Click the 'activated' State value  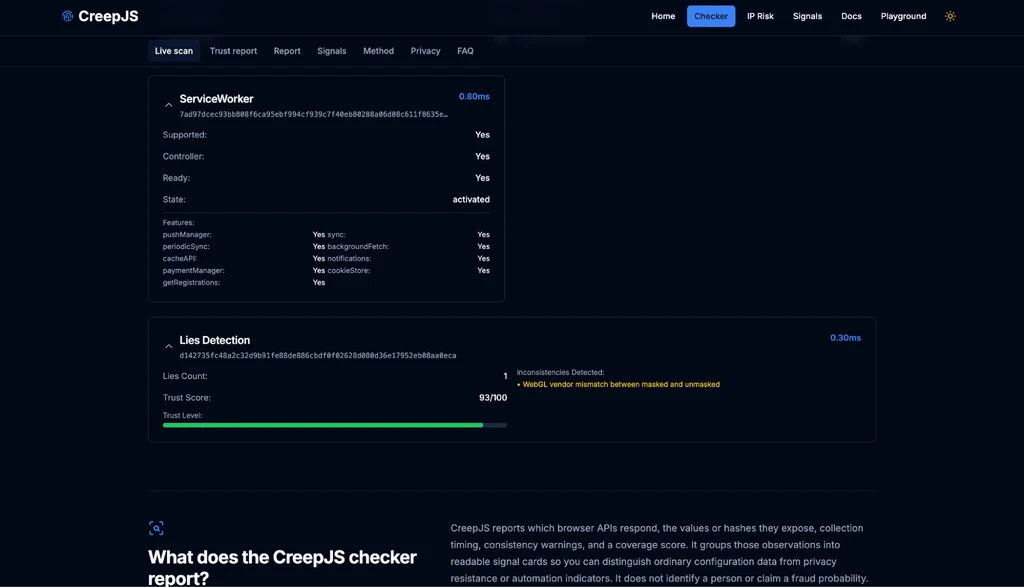(471, 200)
